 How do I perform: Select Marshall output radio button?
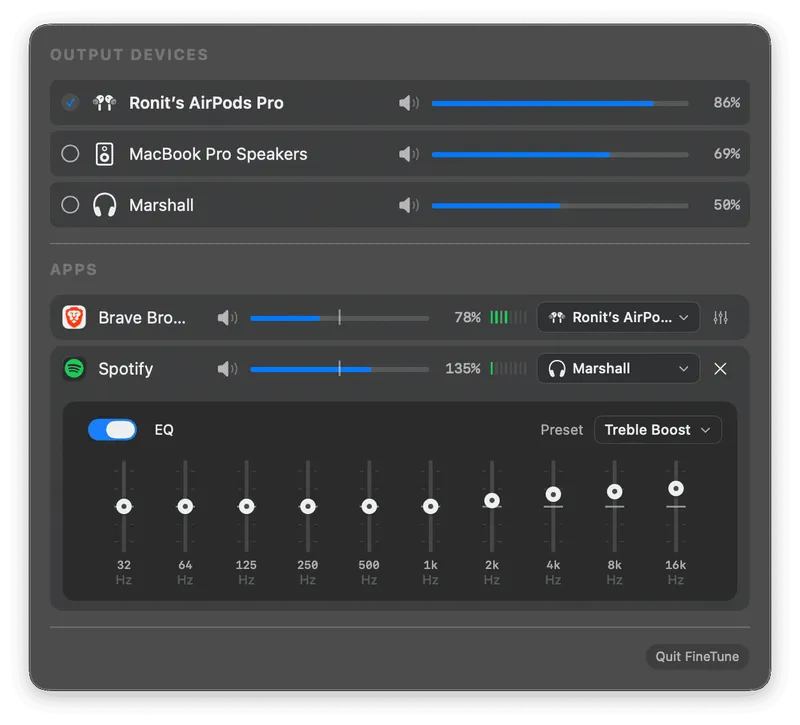pyautogui.click(x=70, y=205)
